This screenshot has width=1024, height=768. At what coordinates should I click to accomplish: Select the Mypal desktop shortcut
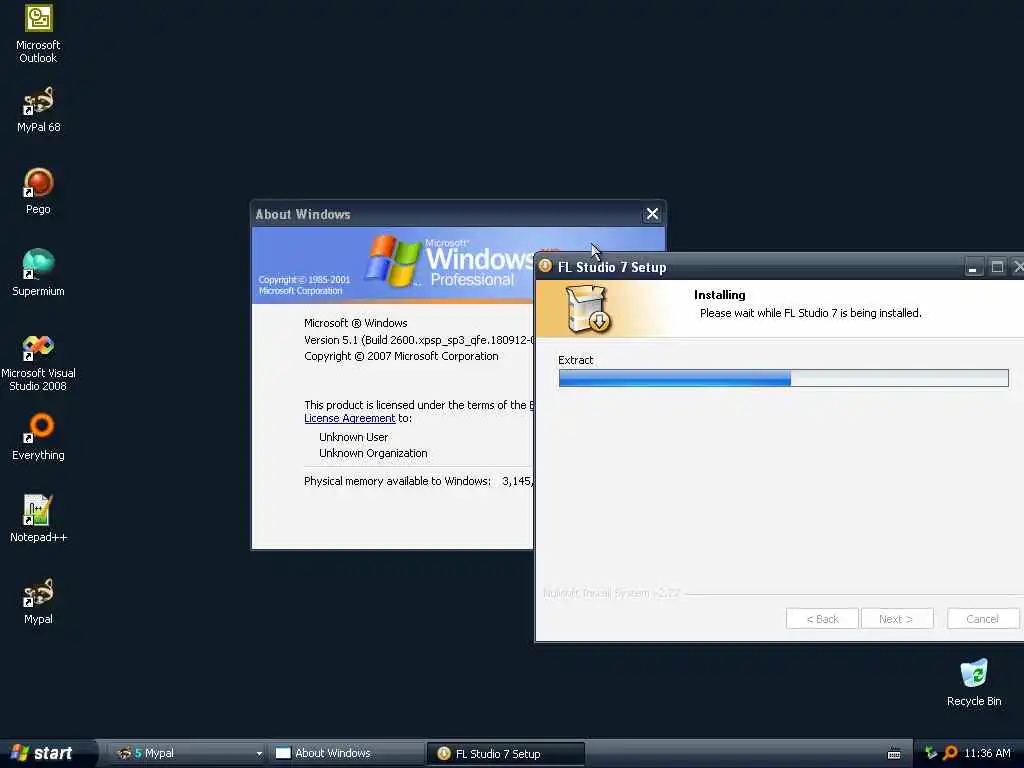38,601
